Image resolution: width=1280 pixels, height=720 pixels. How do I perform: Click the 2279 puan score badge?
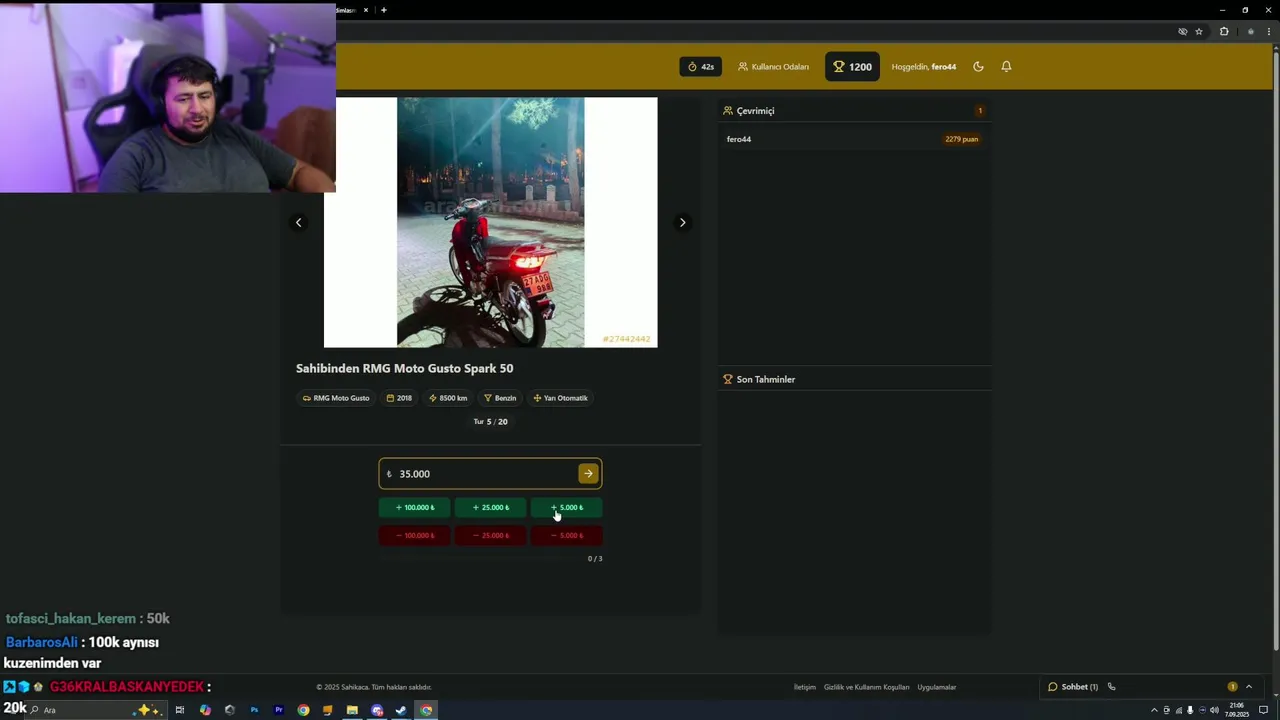coord(961,139)
